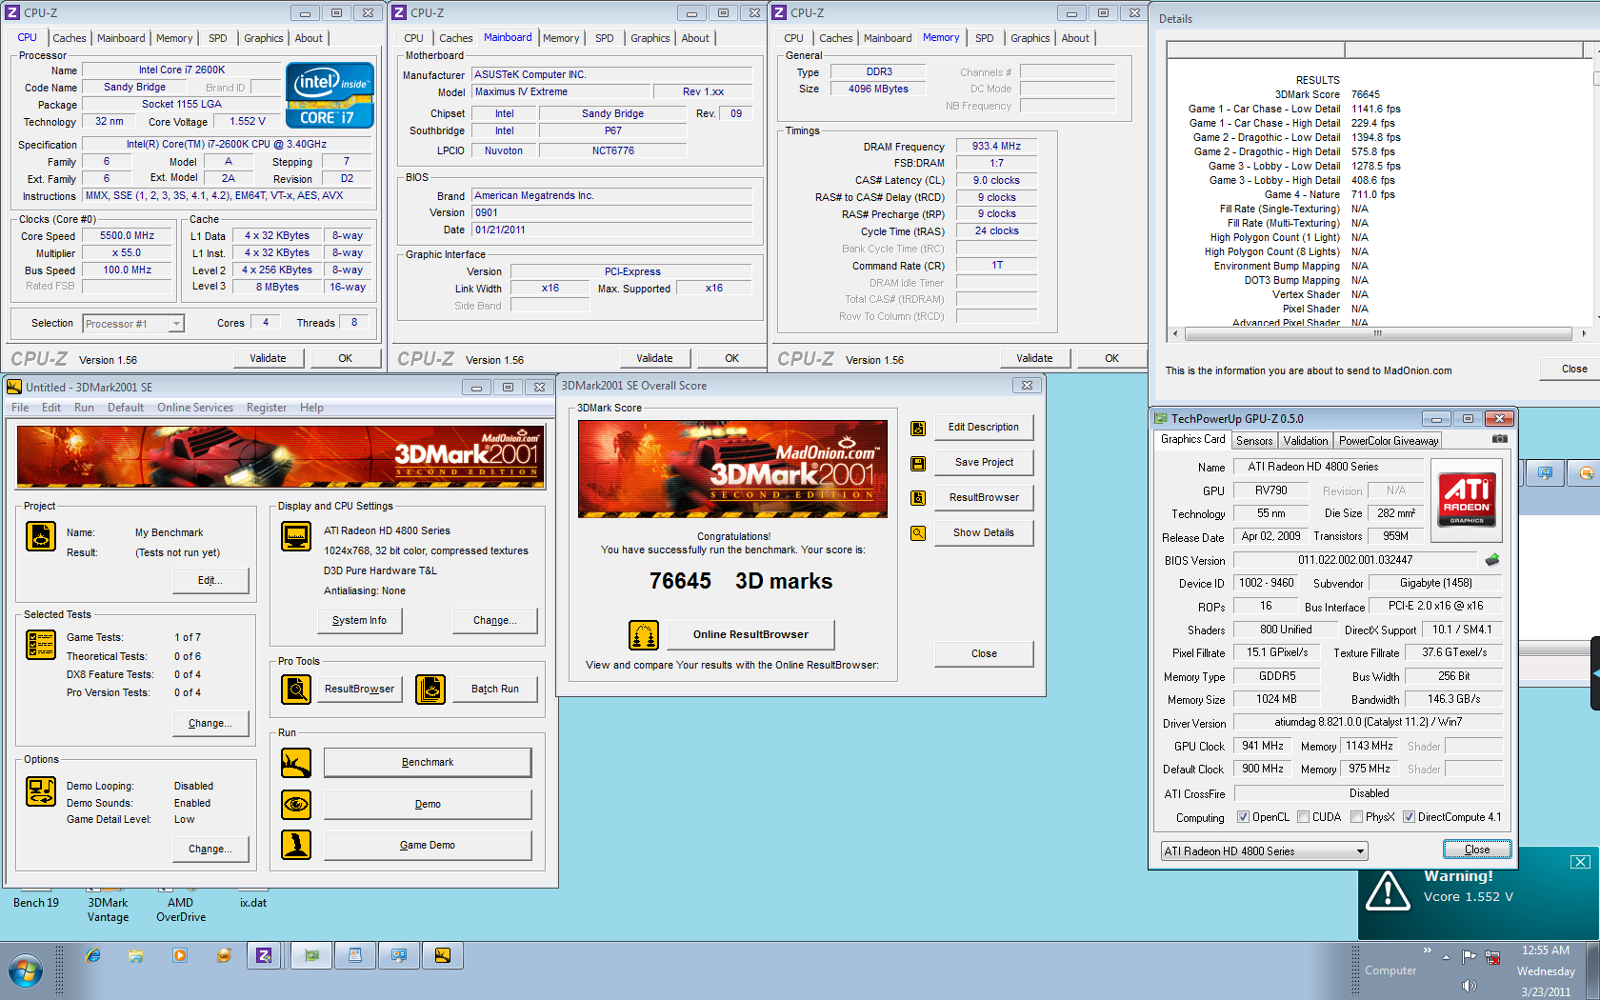
Task: Click the Details horizontal scrollbar left arrow
Action: (1175, 334)
